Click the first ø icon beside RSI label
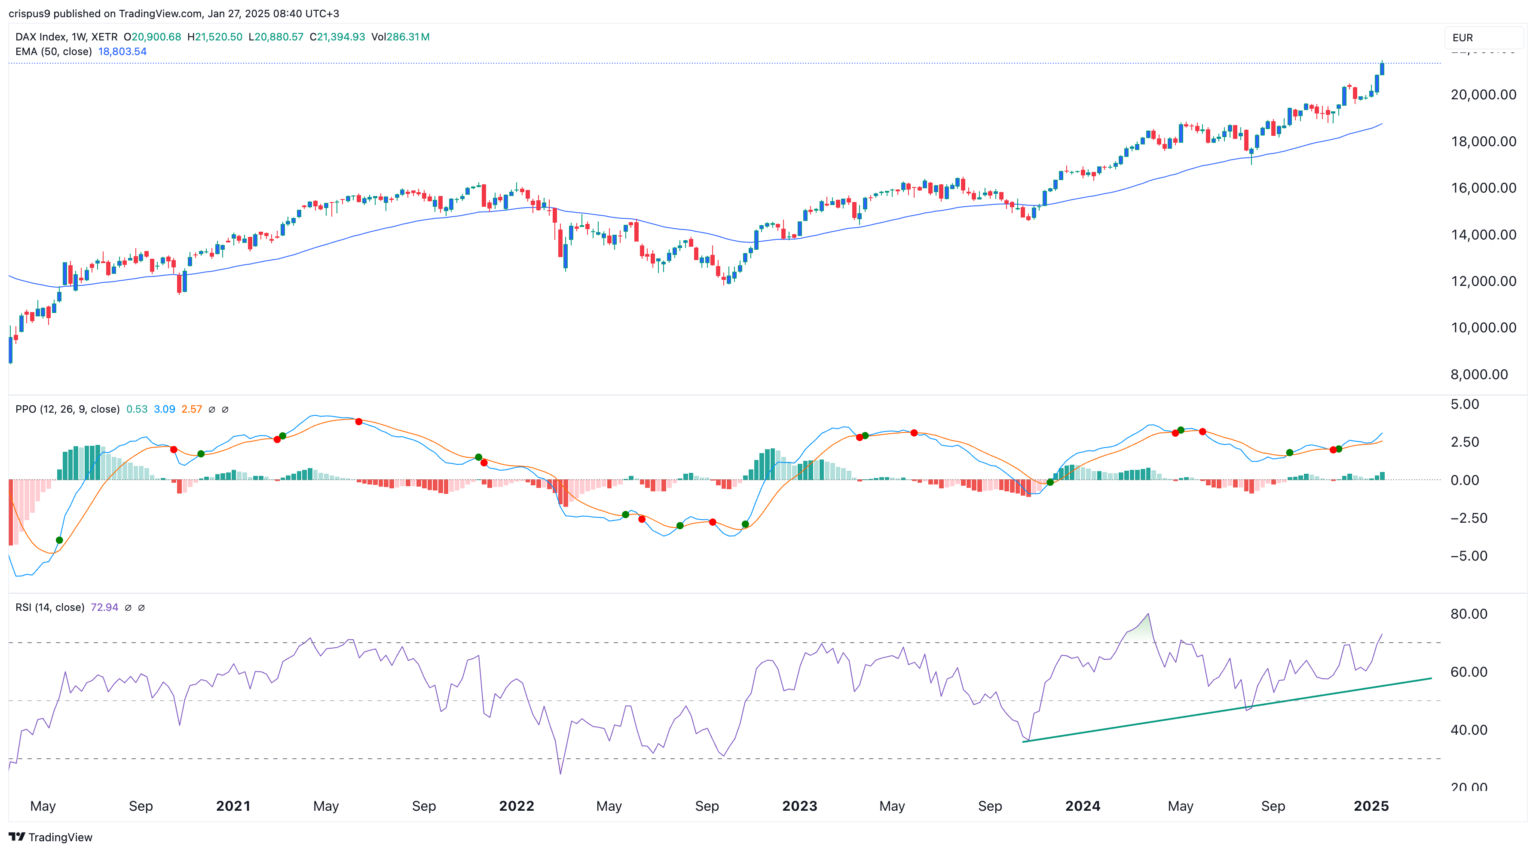The image size is (1536, 852). [128, 607]
